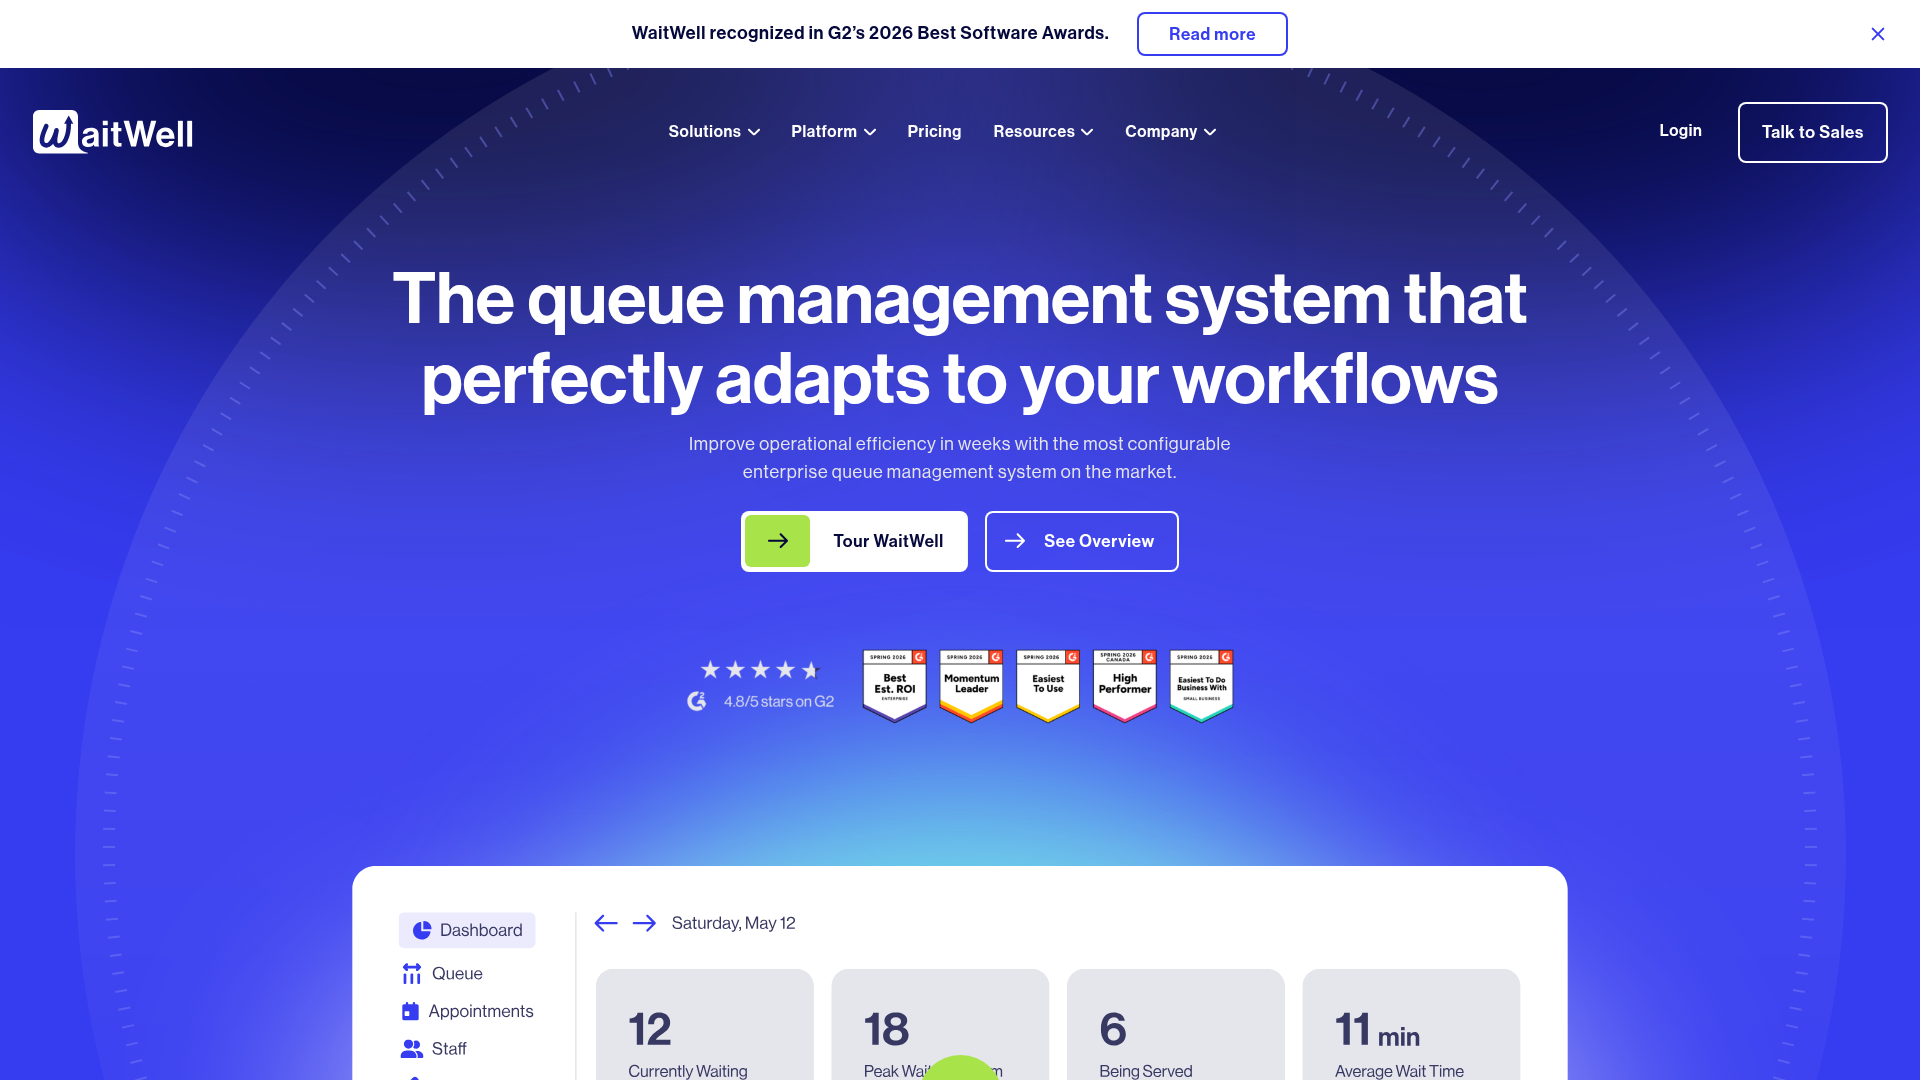Click the Best Est. ROI badge
Screen dimensions: 1920x1080
pyautogui.click(x=894, y=686)
